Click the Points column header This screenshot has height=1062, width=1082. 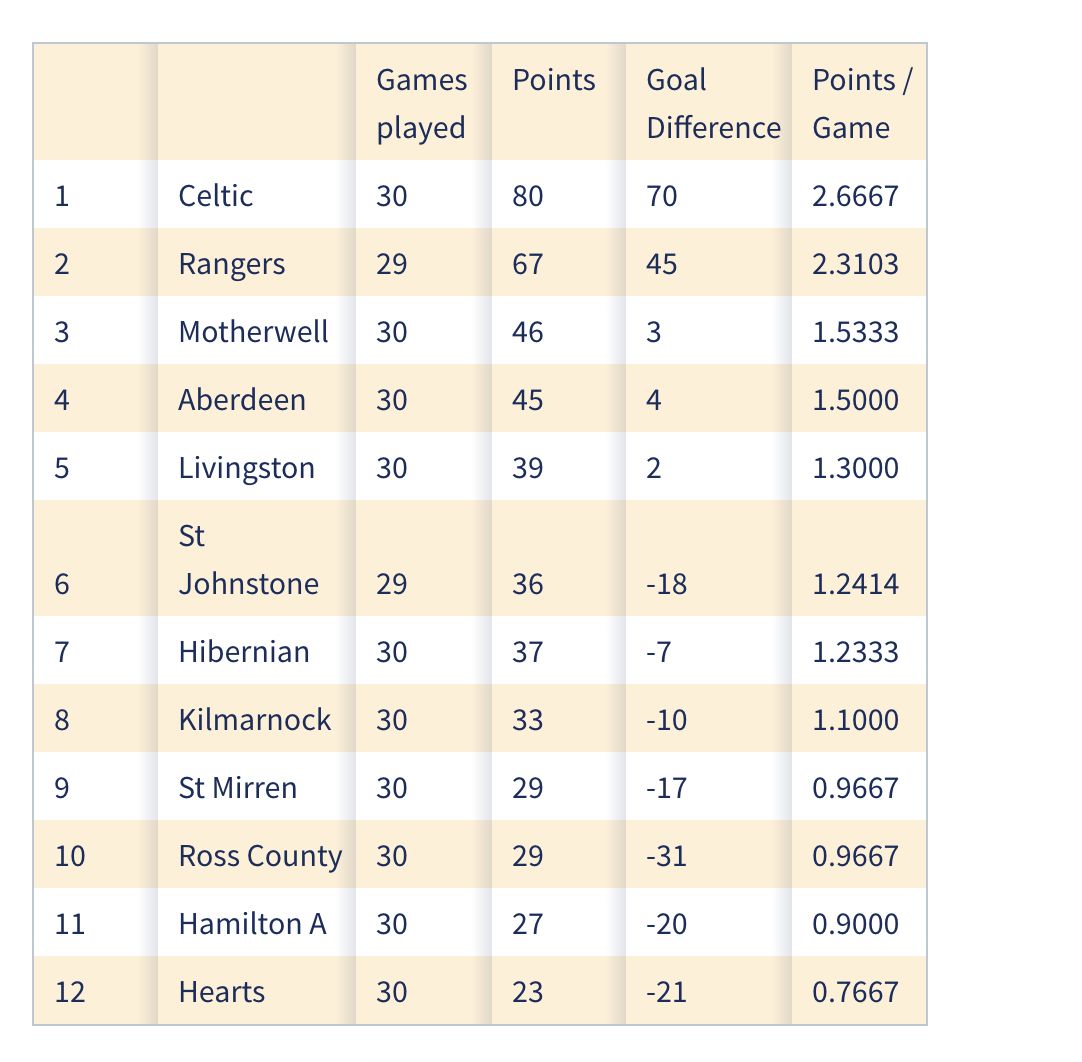554,81
